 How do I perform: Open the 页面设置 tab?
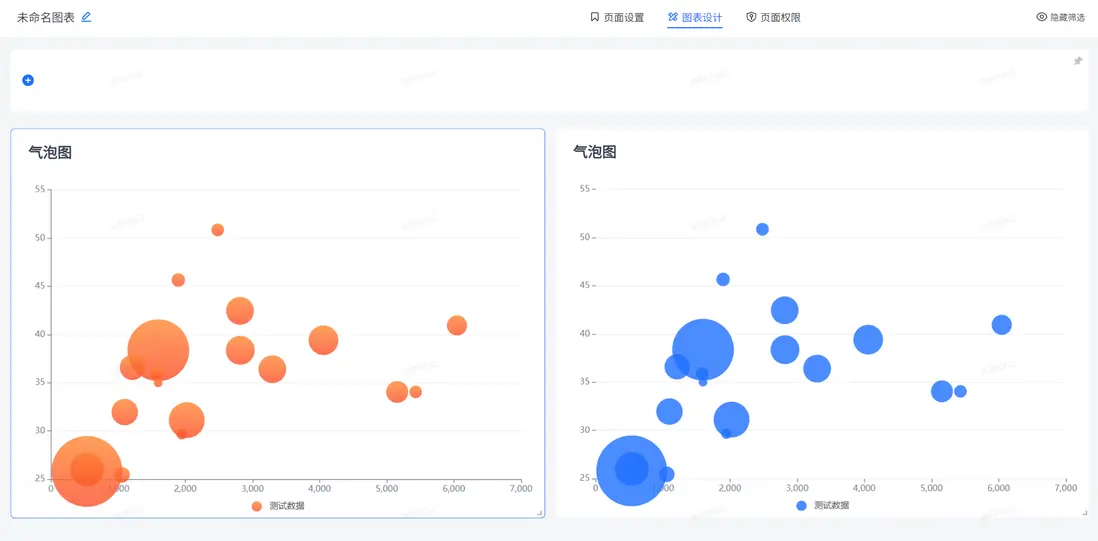click(617, 17)
